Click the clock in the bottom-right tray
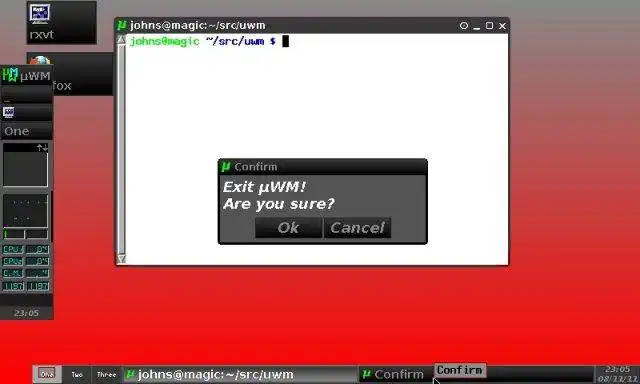 [617, 374]
